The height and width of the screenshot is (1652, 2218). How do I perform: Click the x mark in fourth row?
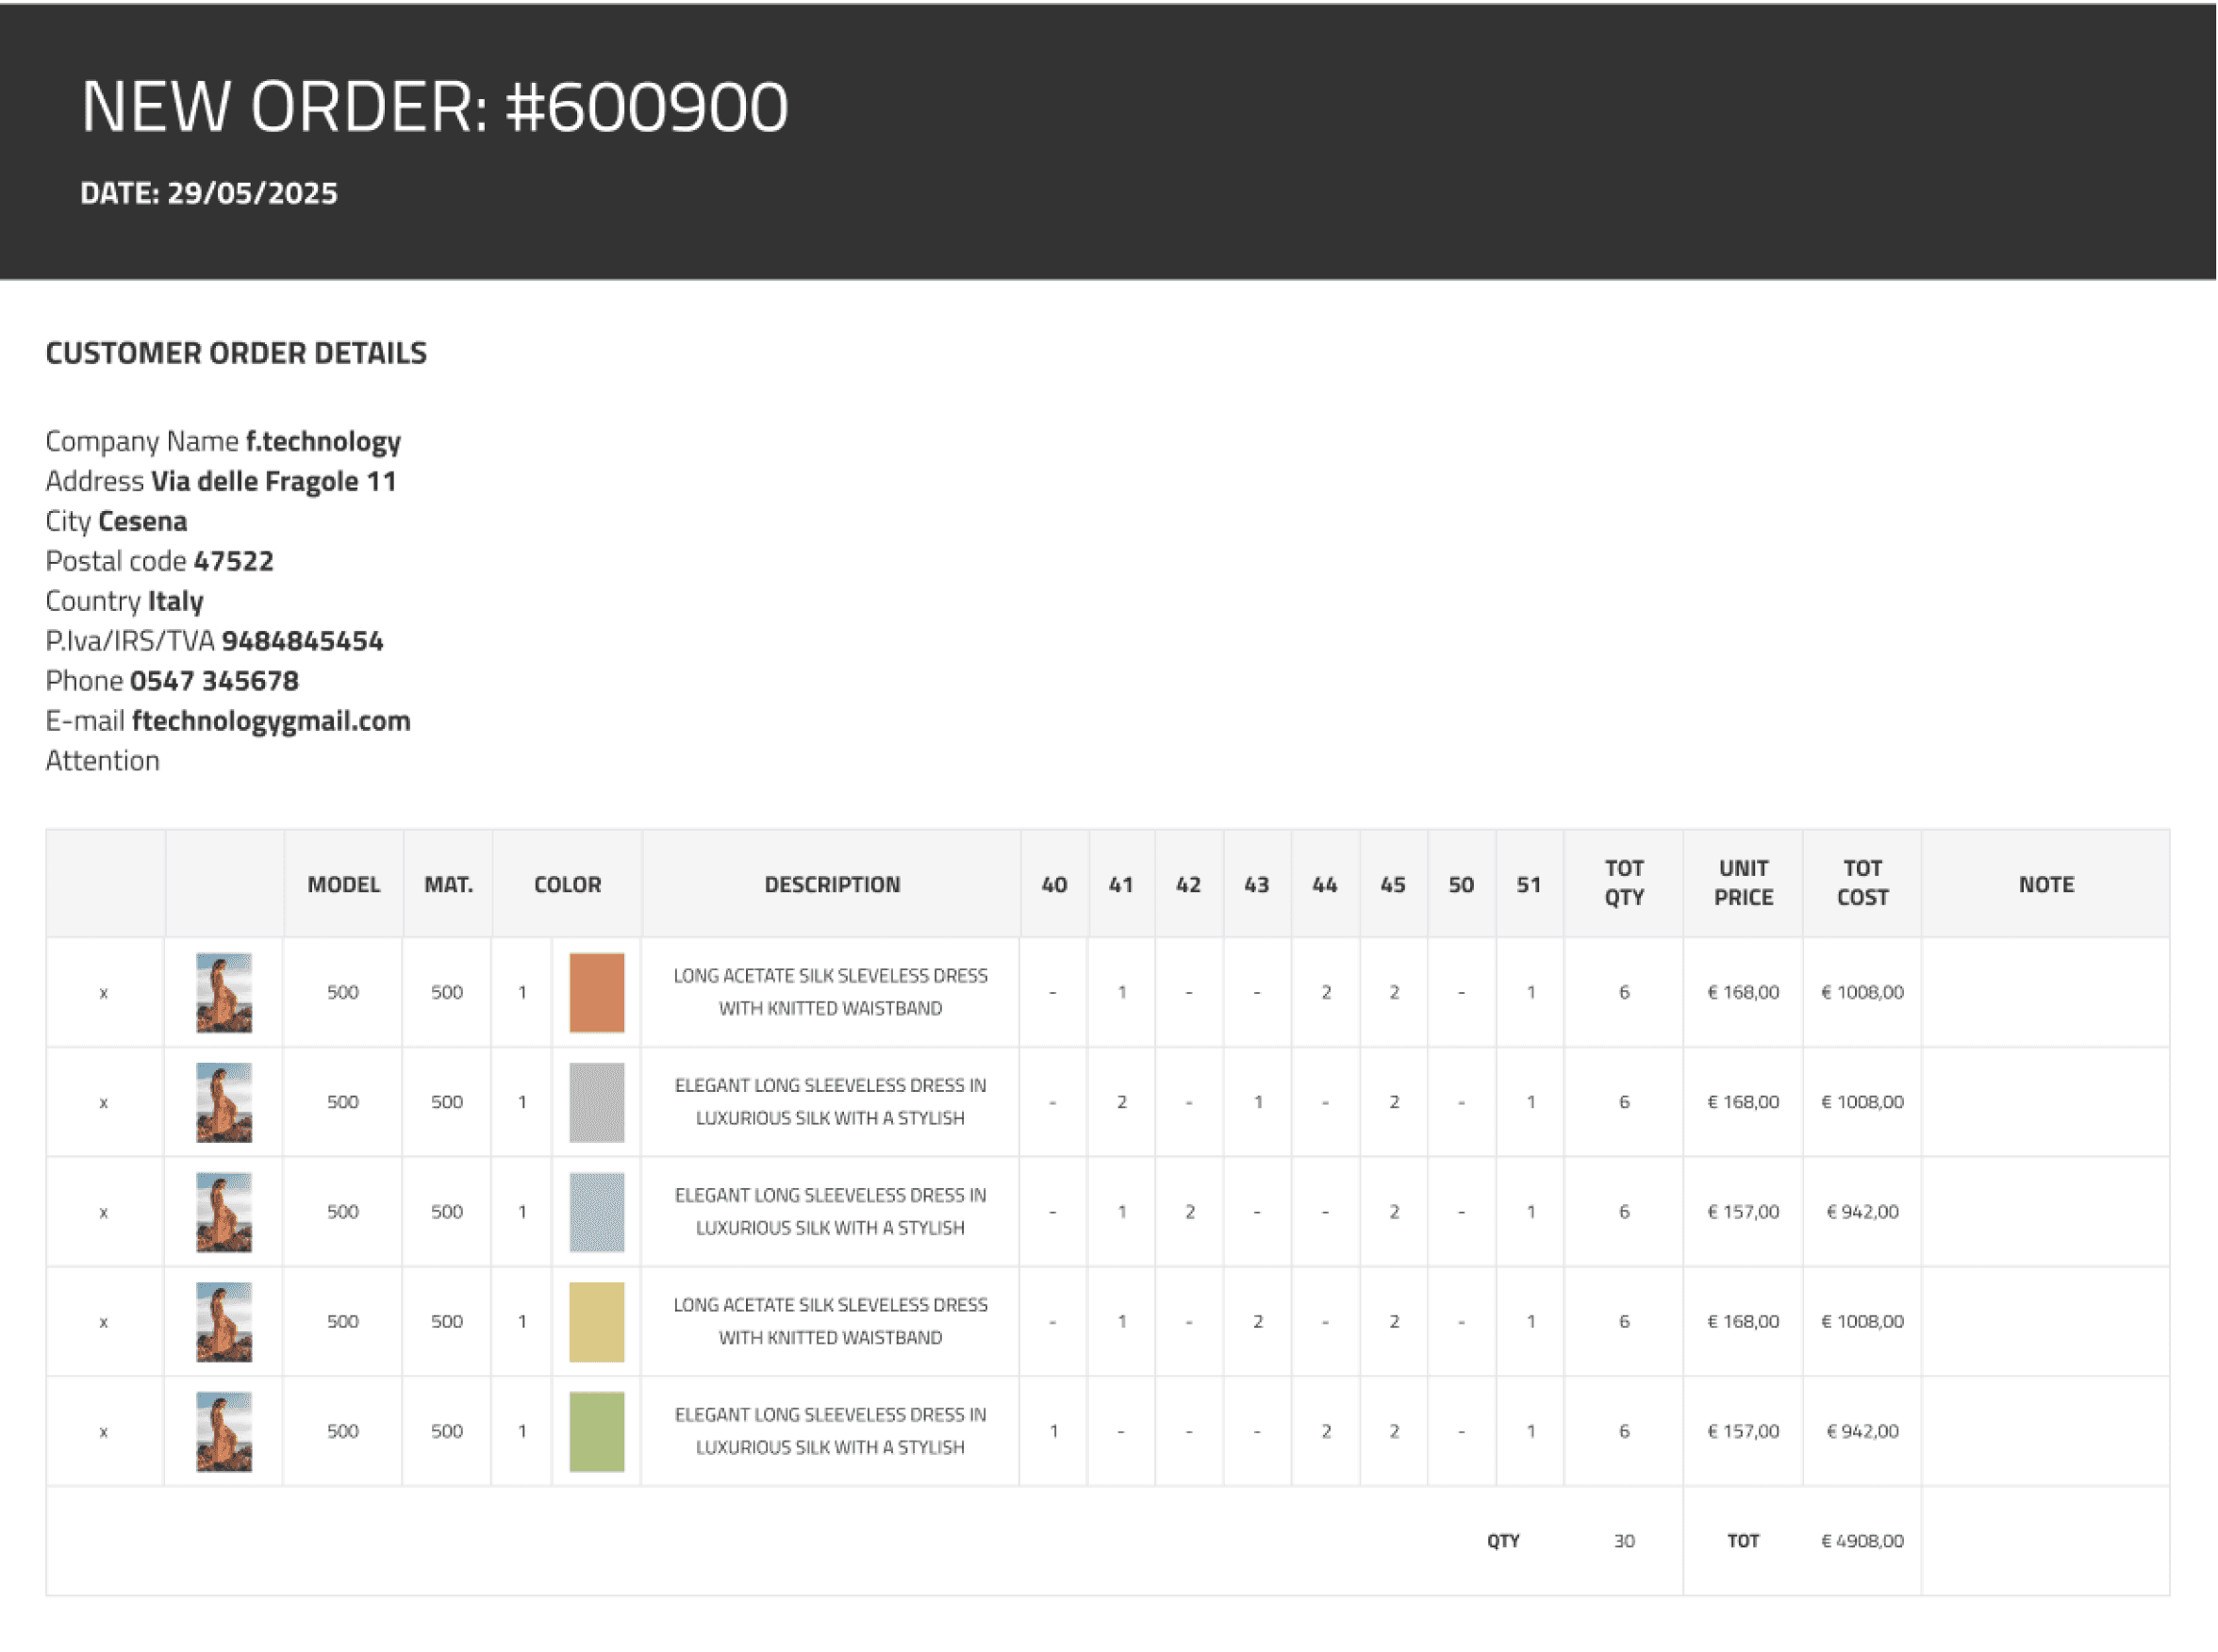pos(103,1322)
